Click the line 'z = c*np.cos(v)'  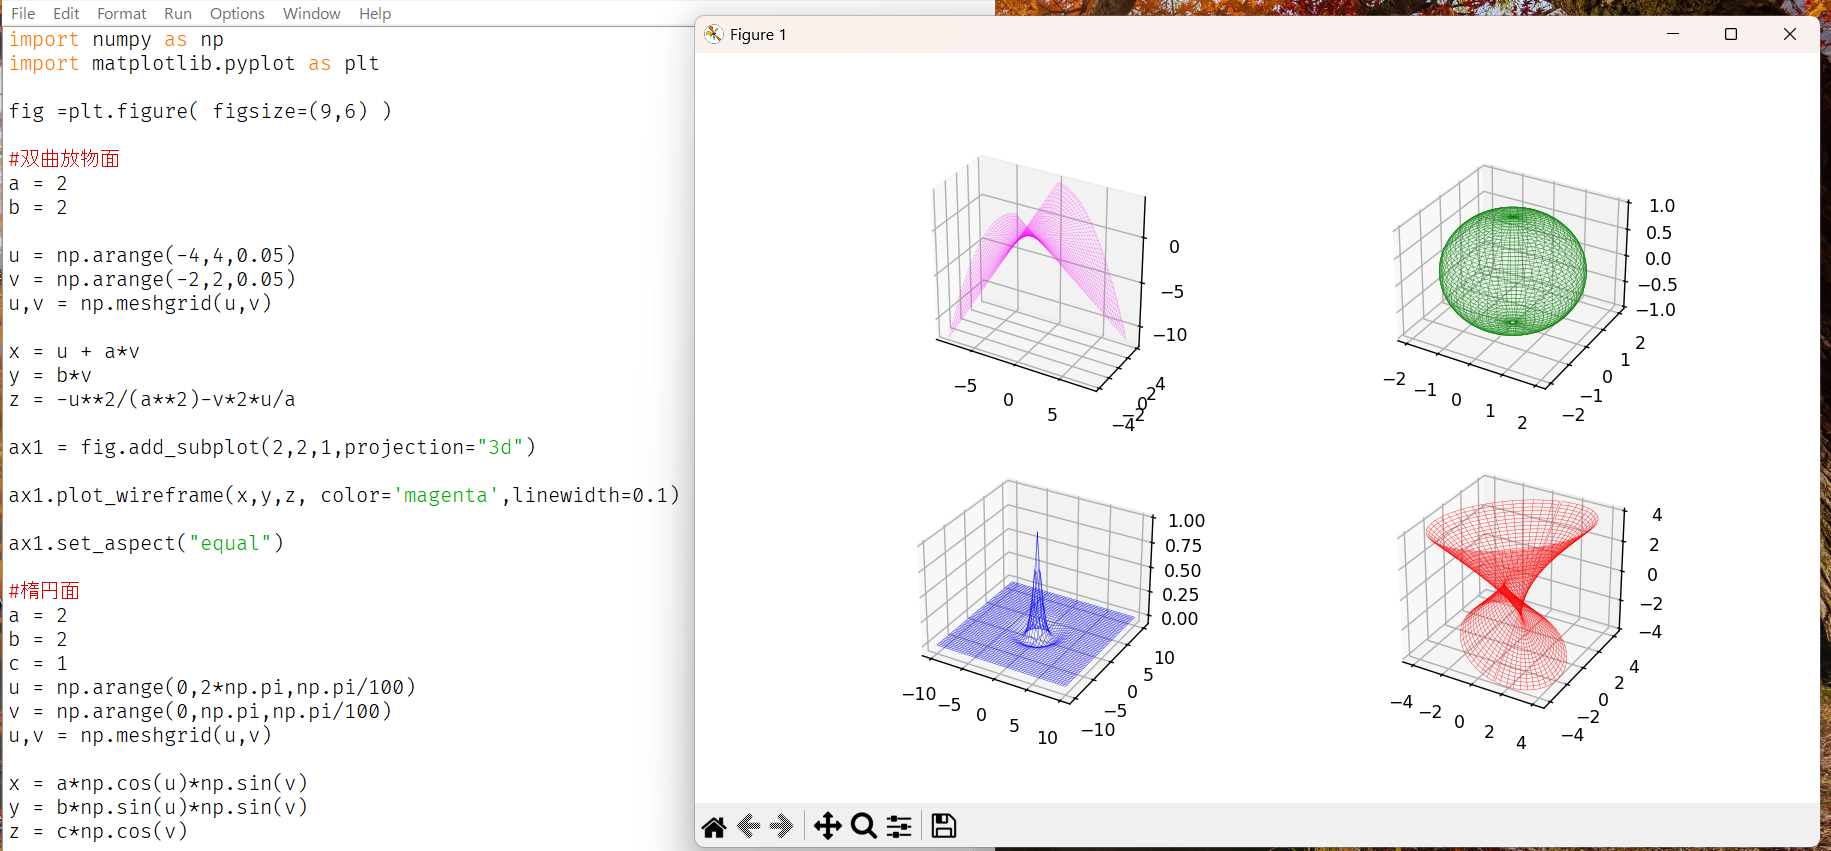[x=99, y=832]
